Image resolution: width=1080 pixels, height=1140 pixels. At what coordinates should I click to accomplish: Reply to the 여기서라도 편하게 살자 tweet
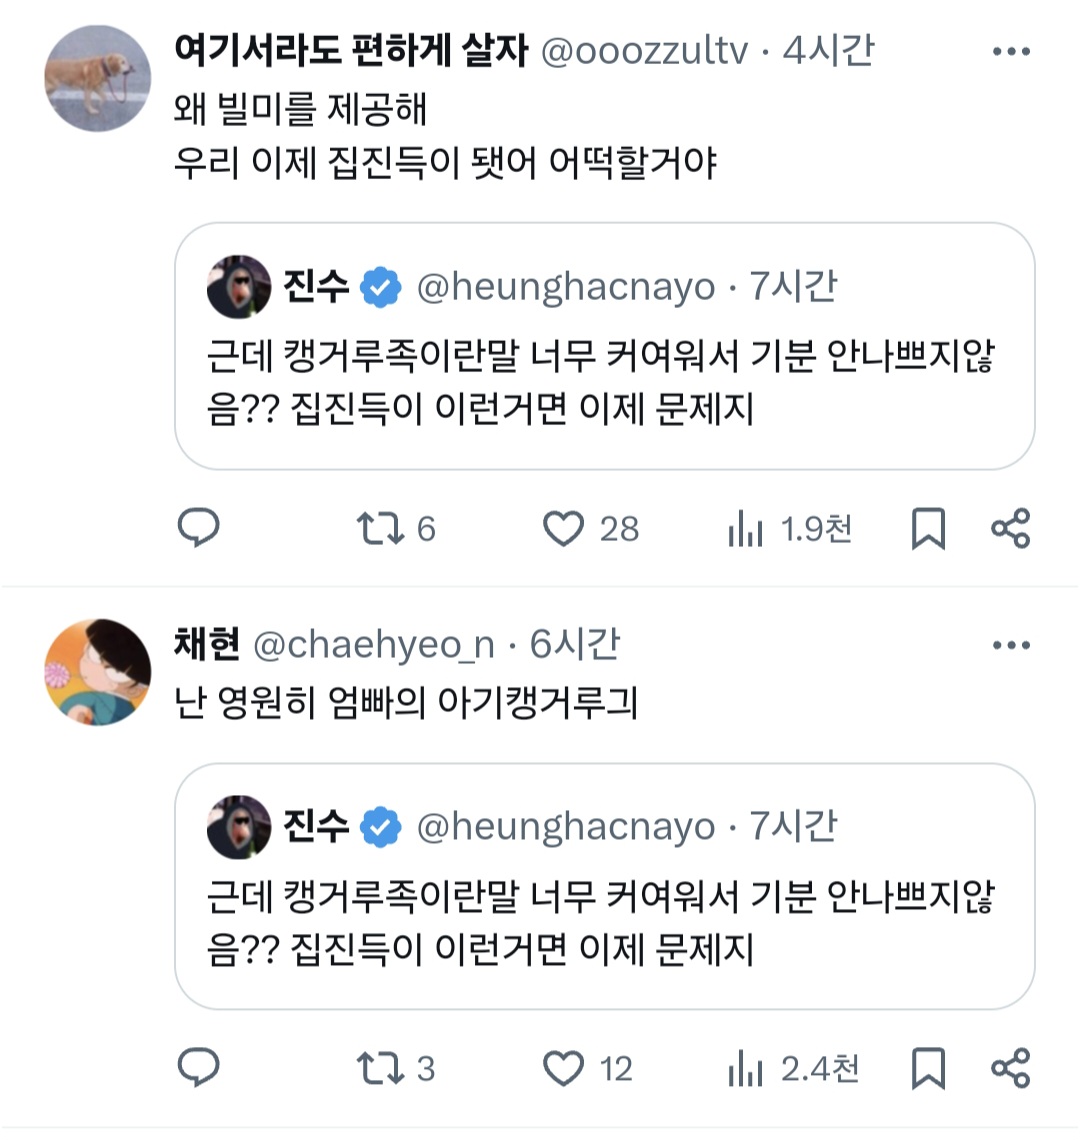click(198, 528)
